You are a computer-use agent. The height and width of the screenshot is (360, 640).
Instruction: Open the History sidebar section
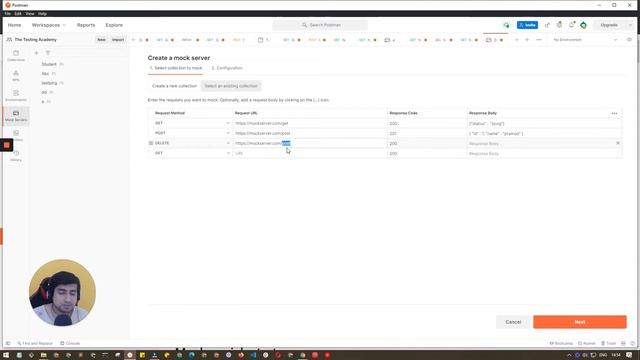click(16, 156)
